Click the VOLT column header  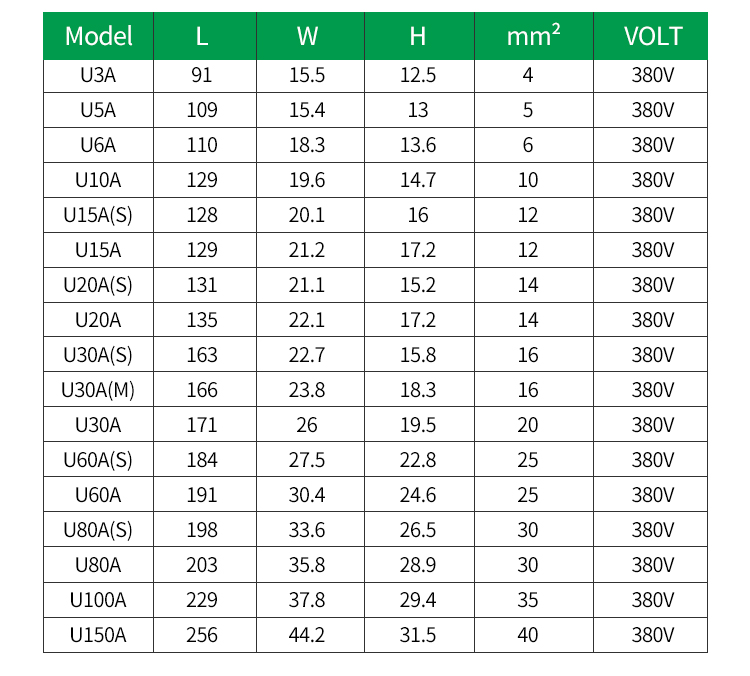pyautogui.click(x=651, y=36)
